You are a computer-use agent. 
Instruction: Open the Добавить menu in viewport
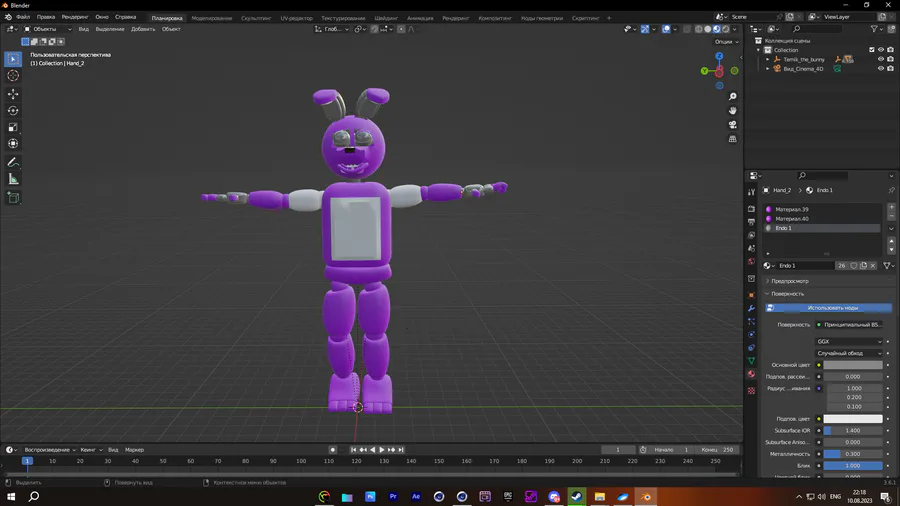click(x=143, y=29)
